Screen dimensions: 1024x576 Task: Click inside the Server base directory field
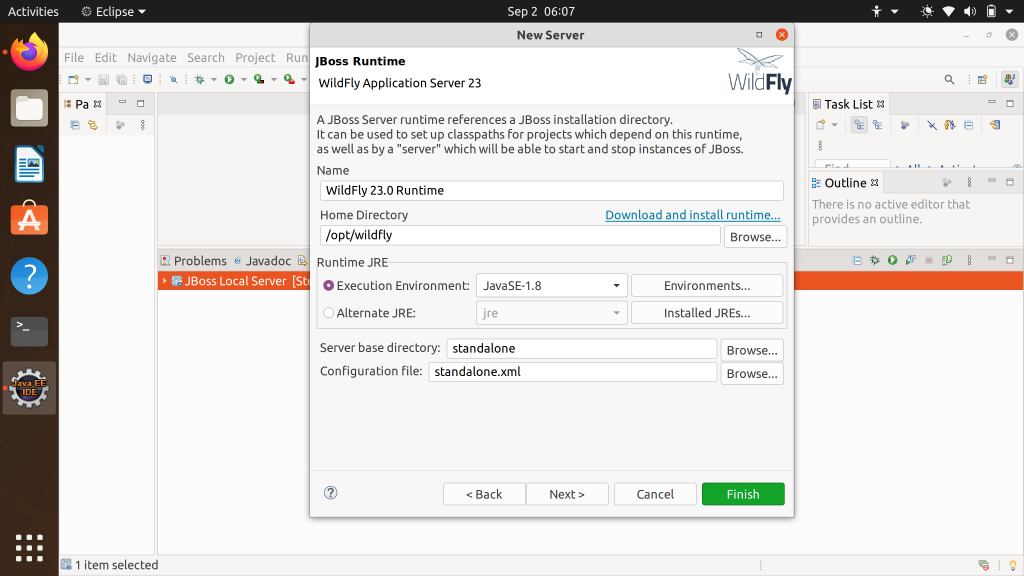pos(580,350)
